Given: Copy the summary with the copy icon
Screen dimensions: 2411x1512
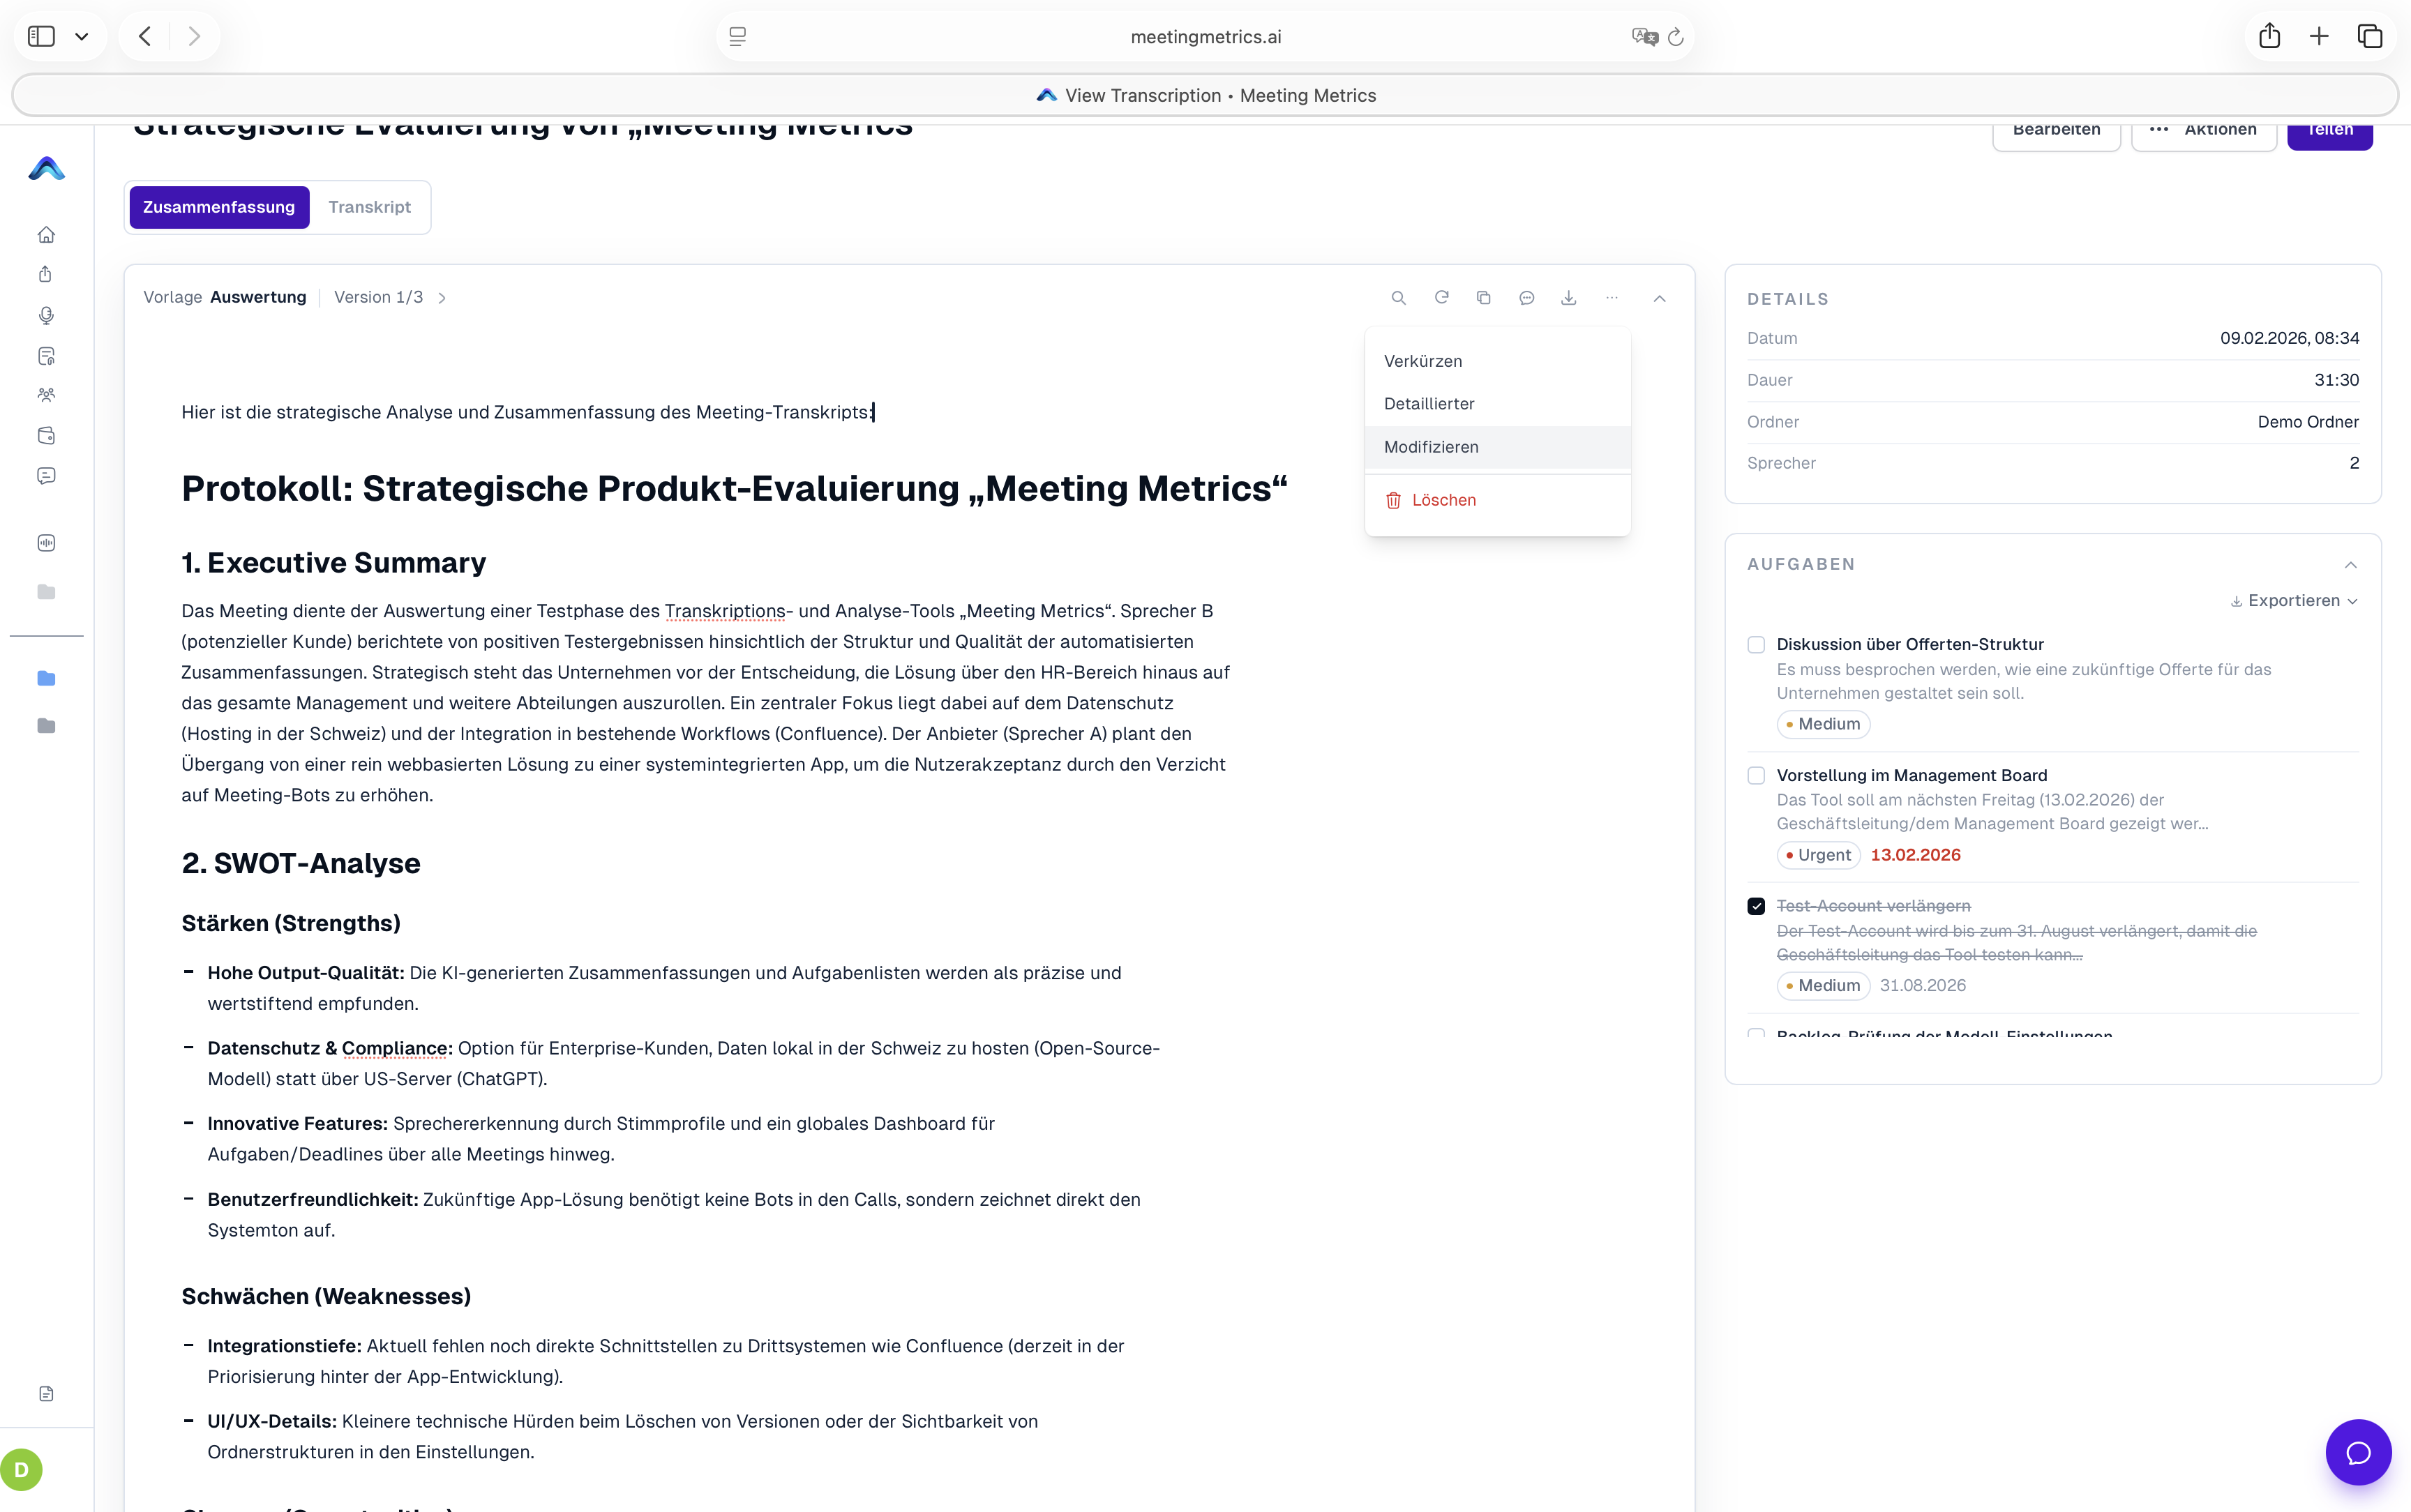Looking at the screenshot, I should coord(1484,298).
